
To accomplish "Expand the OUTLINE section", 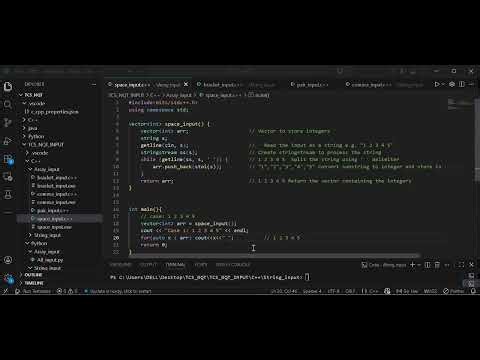I will [33, 275].
